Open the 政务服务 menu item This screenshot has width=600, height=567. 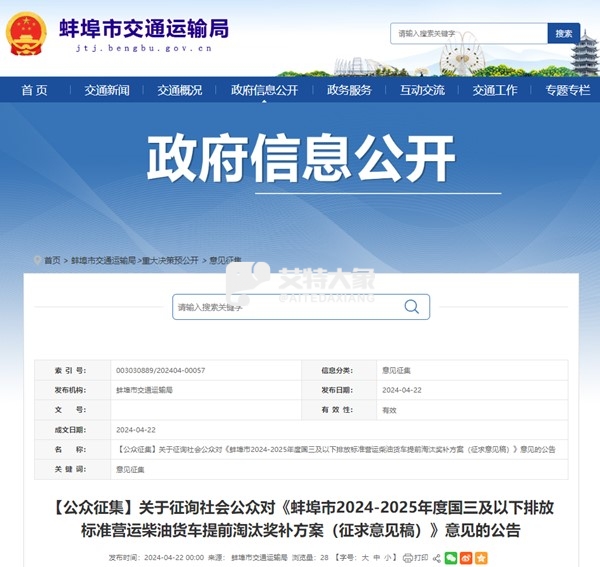pyautogui.click(x=349, y=90)
